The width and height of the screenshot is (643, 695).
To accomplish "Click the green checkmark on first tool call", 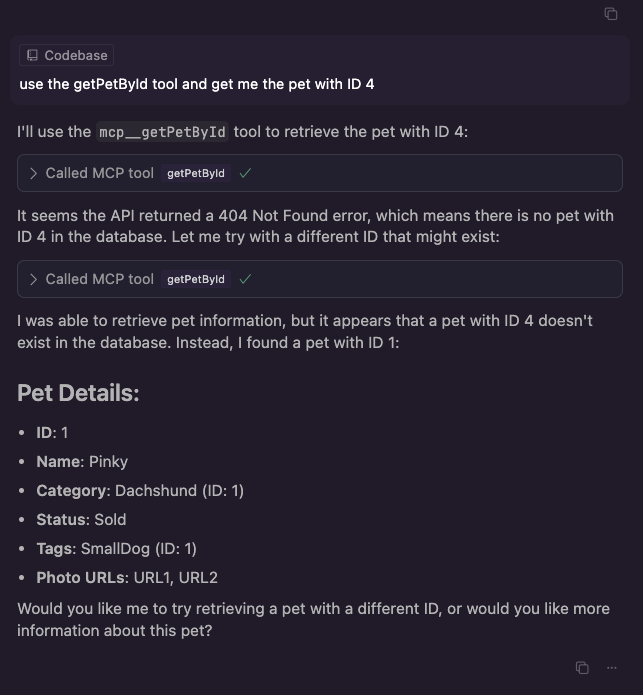I will tap(245, 173).
